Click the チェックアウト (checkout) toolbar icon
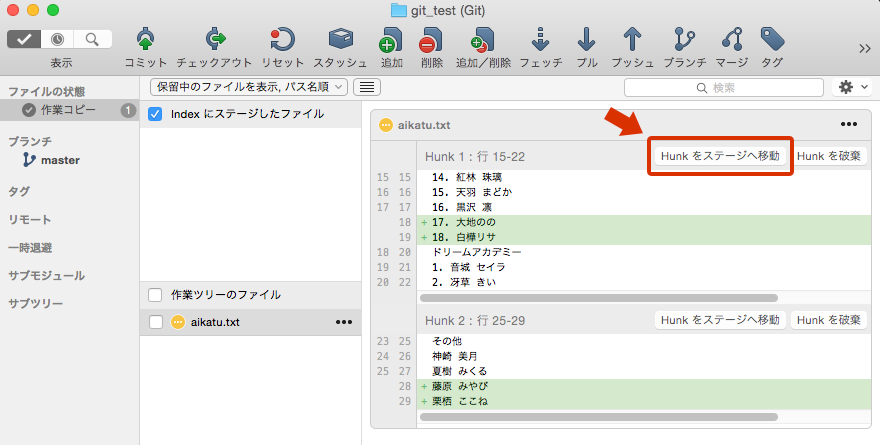The height and width of the screenshot is (445, 880). (x=215, y=39)
